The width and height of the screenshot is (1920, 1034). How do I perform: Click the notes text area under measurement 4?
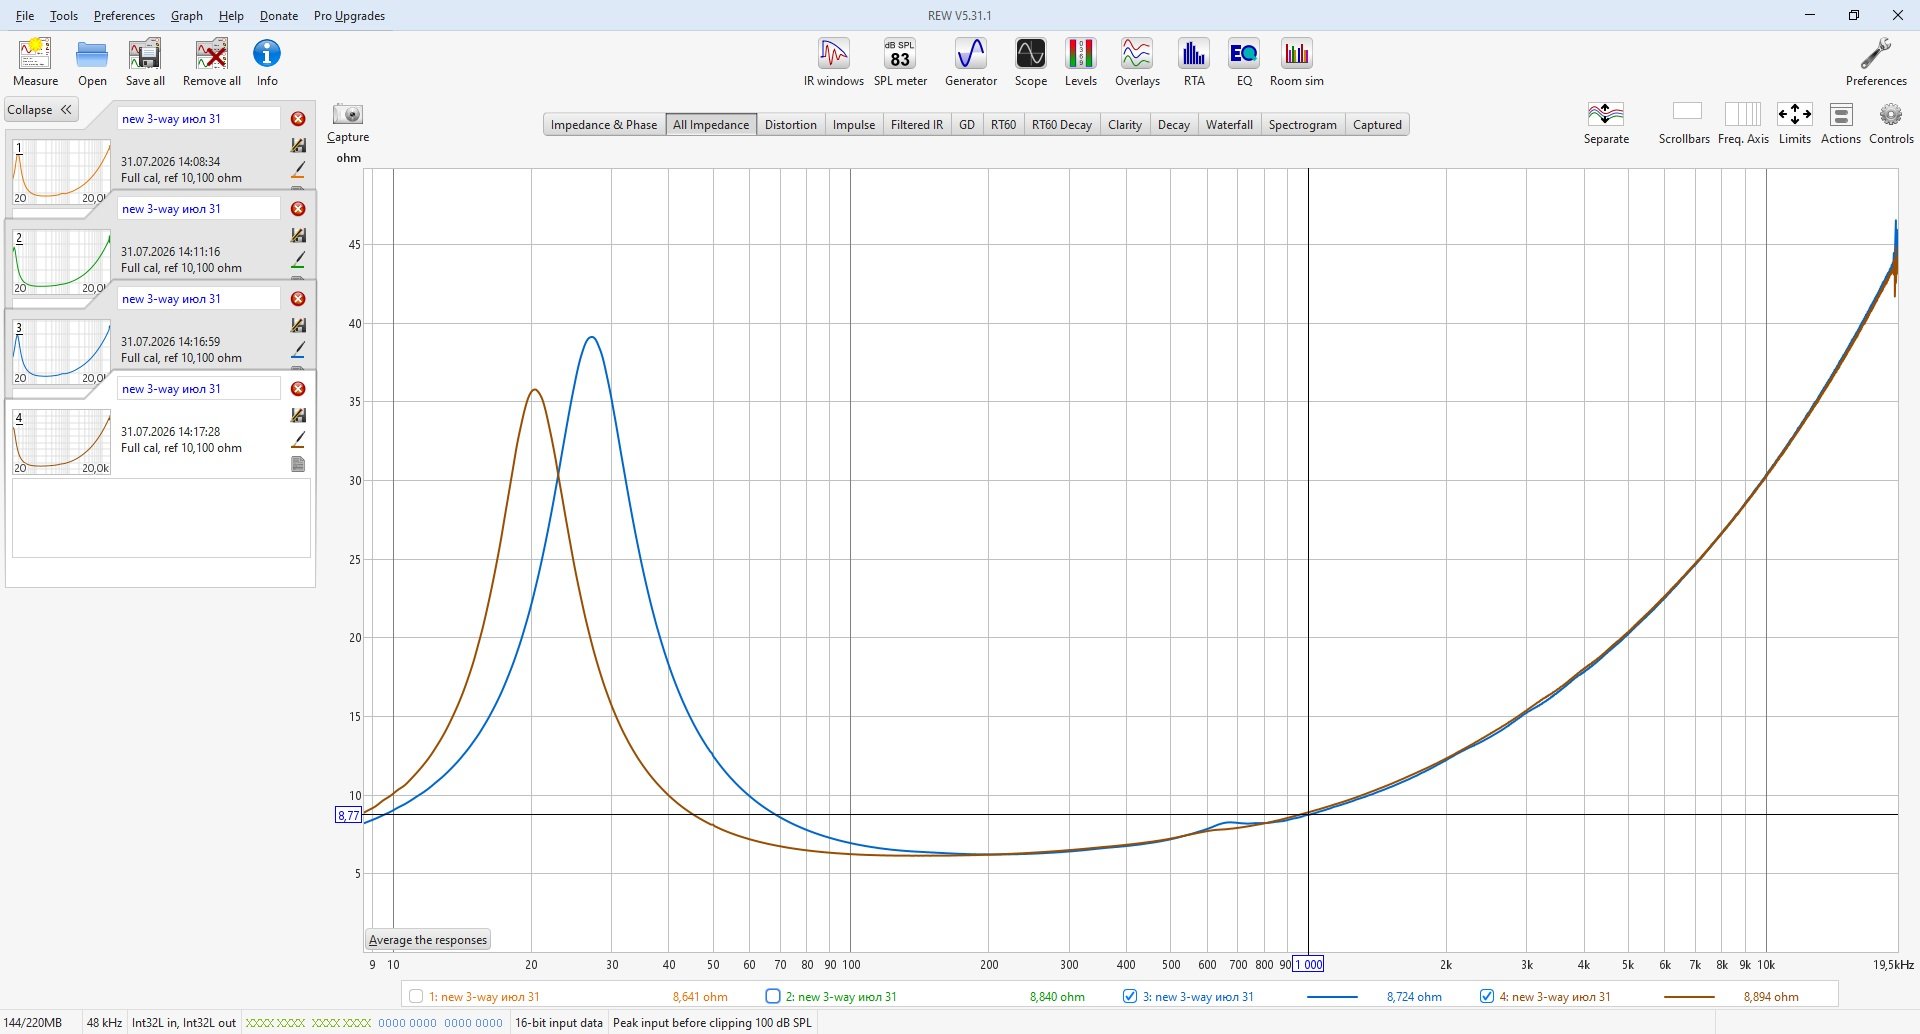click(161, 518)
